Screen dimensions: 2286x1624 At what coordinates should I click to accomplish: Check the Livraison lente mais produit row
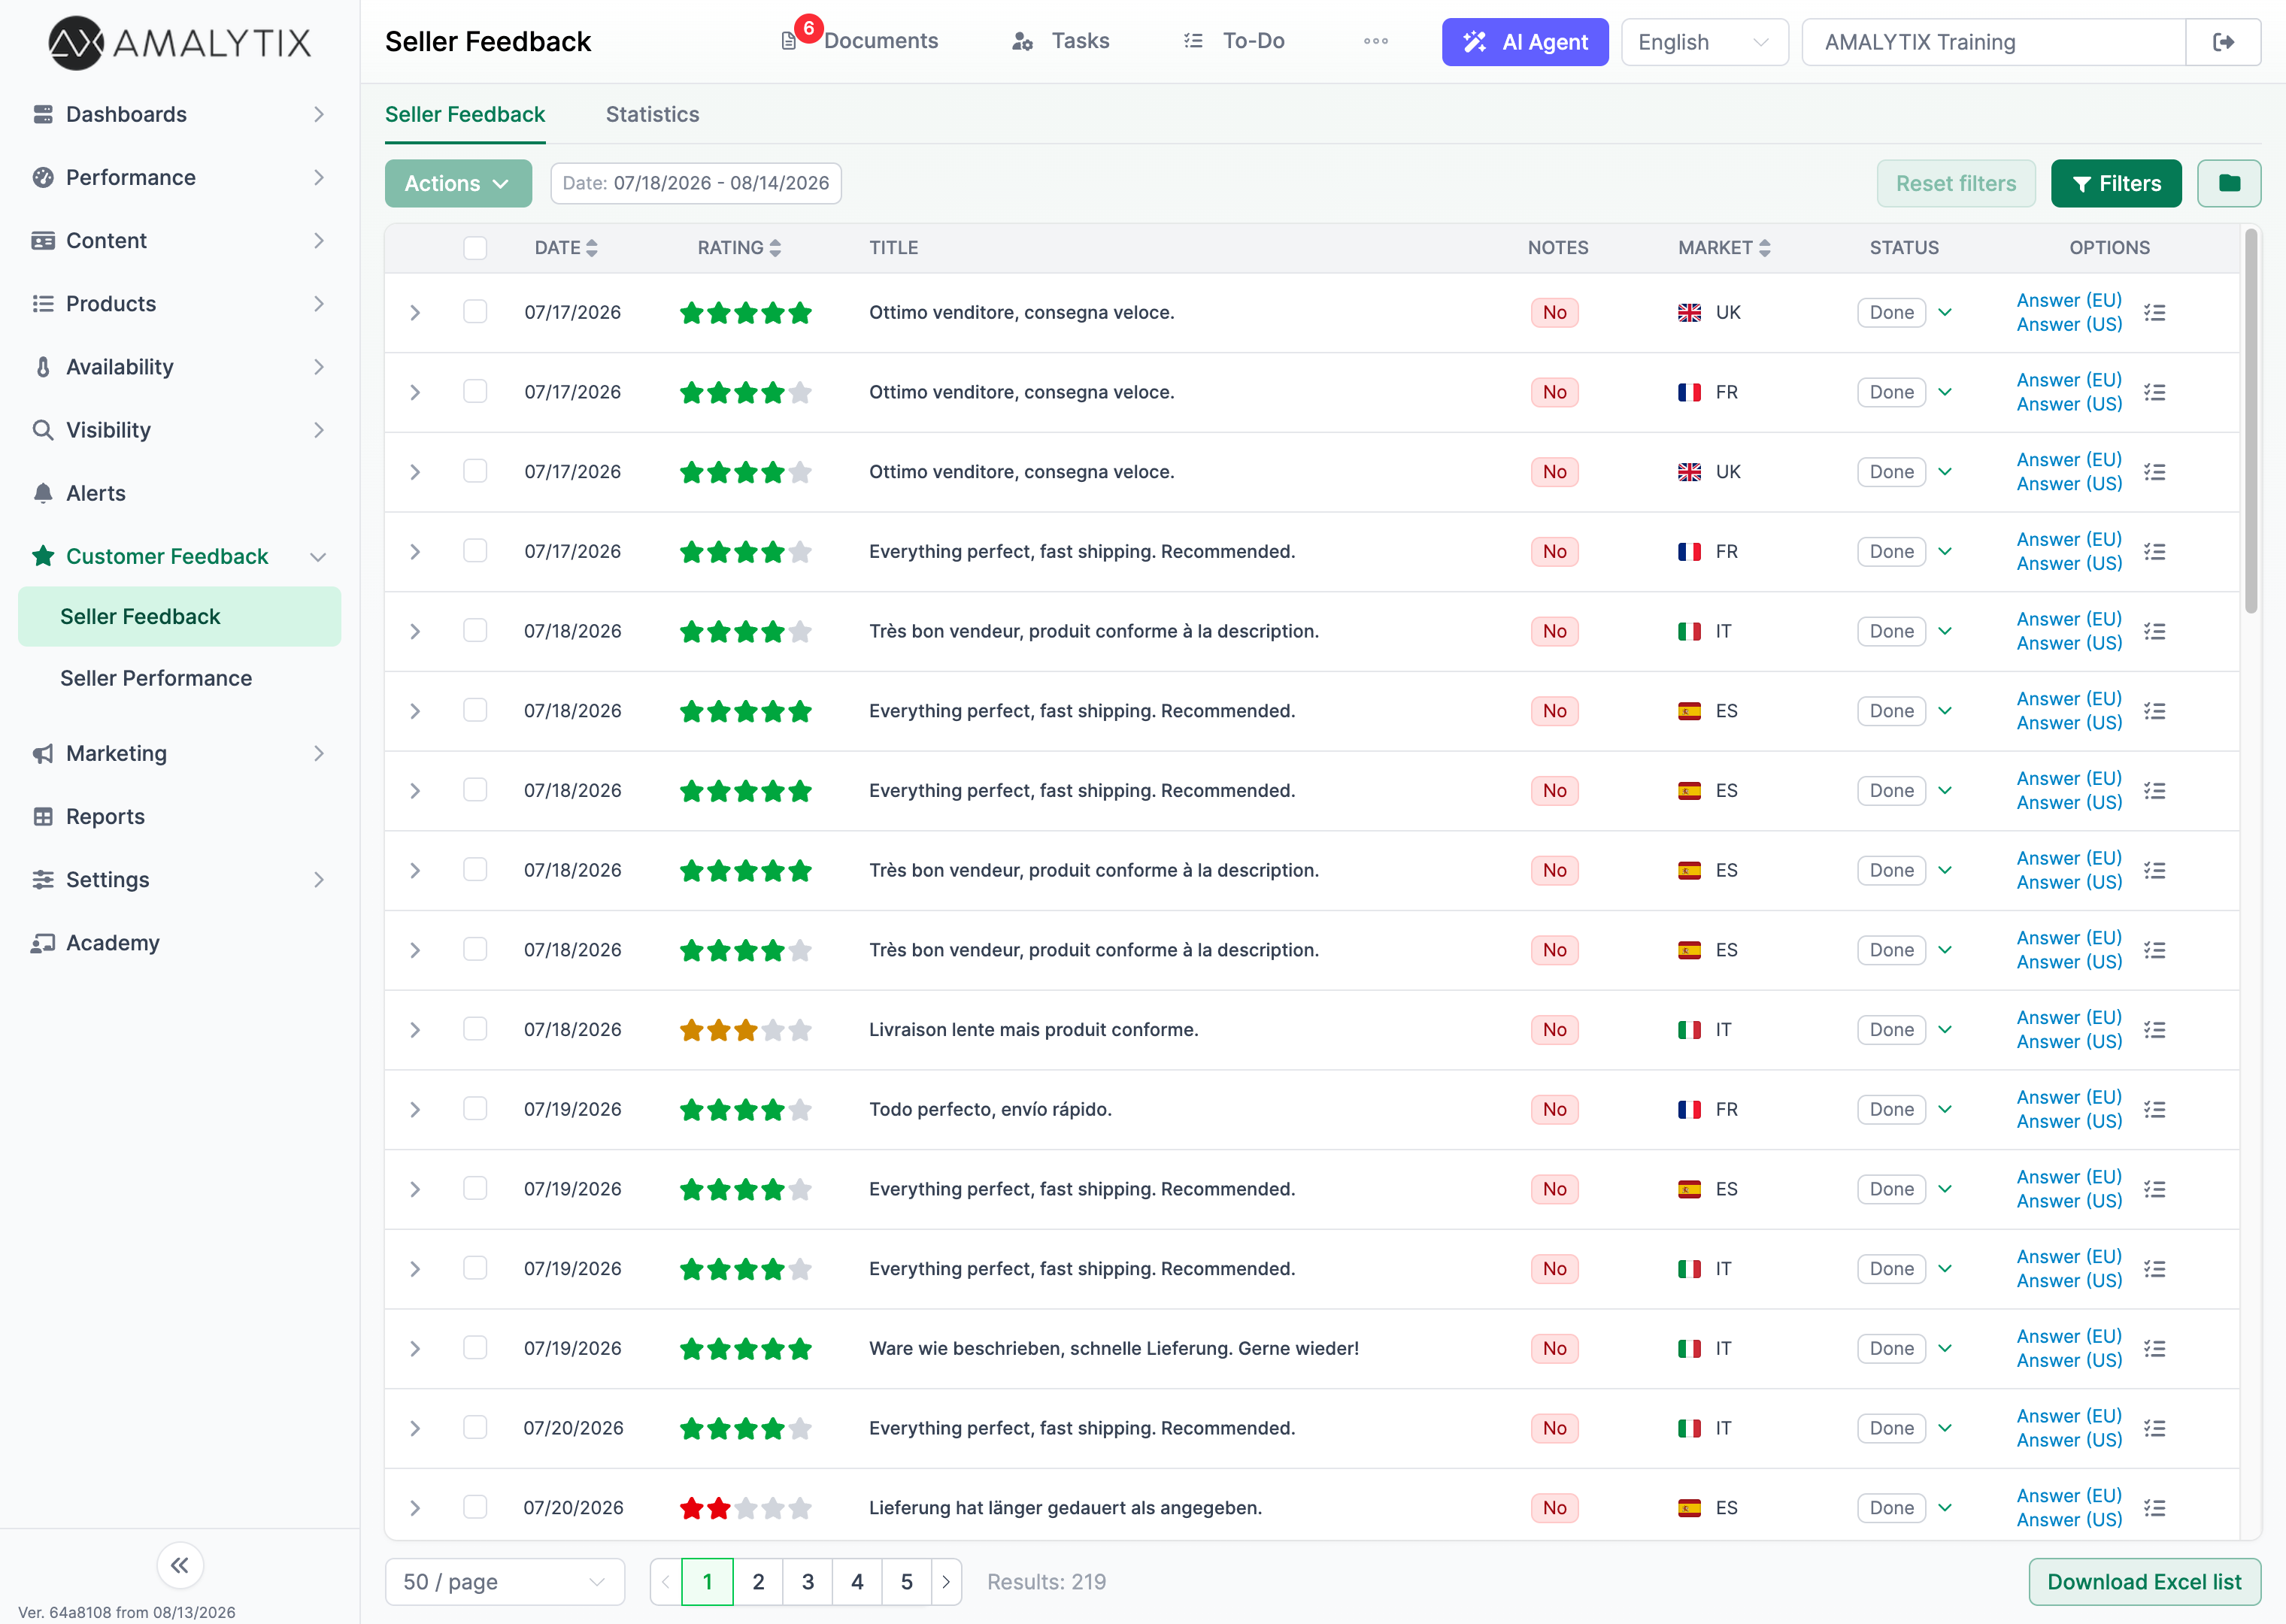click(475, 1028)
